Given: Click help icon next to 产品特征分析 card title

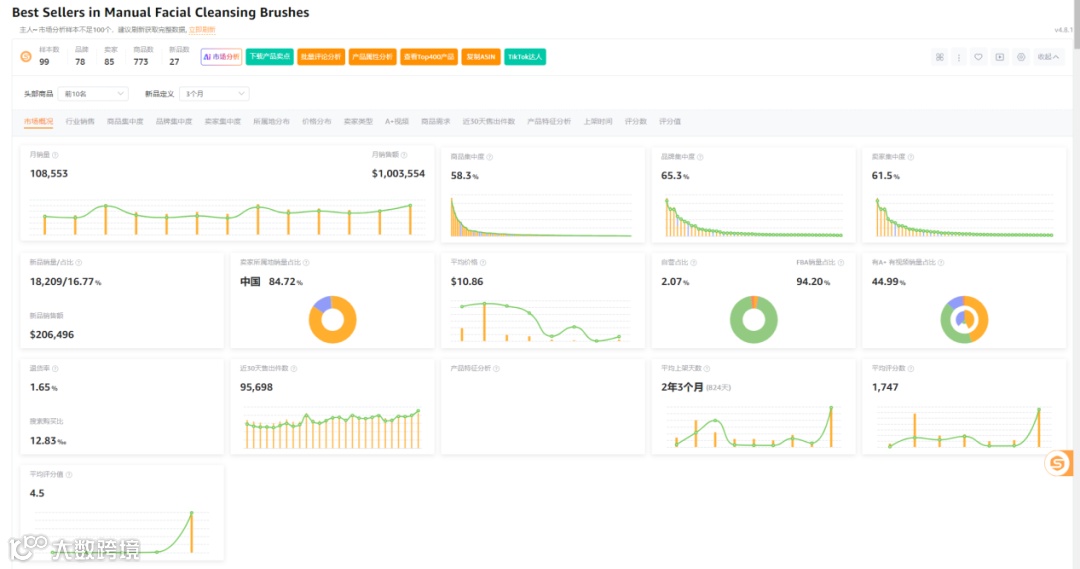Looking at the screenshot, I should [x=497, y=369].
